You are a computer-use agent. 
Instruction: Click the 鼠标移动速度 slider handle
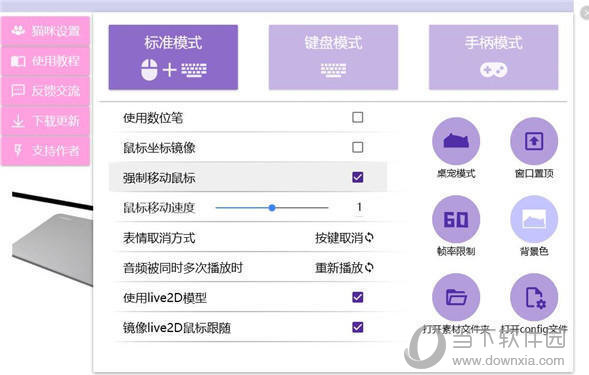(x=272, y=207)
